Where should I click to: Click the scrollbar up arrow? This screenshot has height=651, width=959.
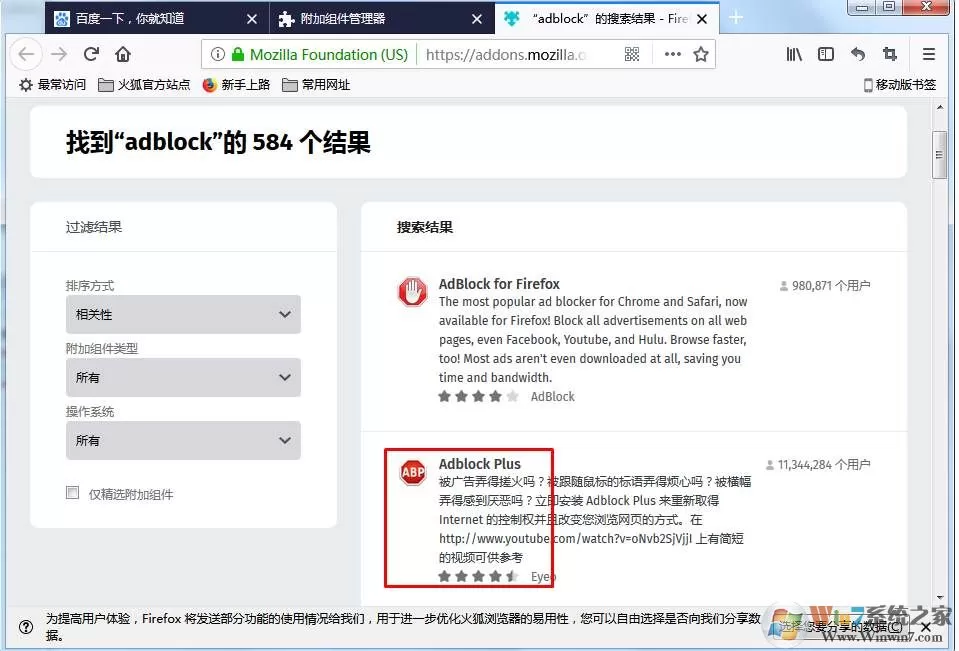coord(940,108)
